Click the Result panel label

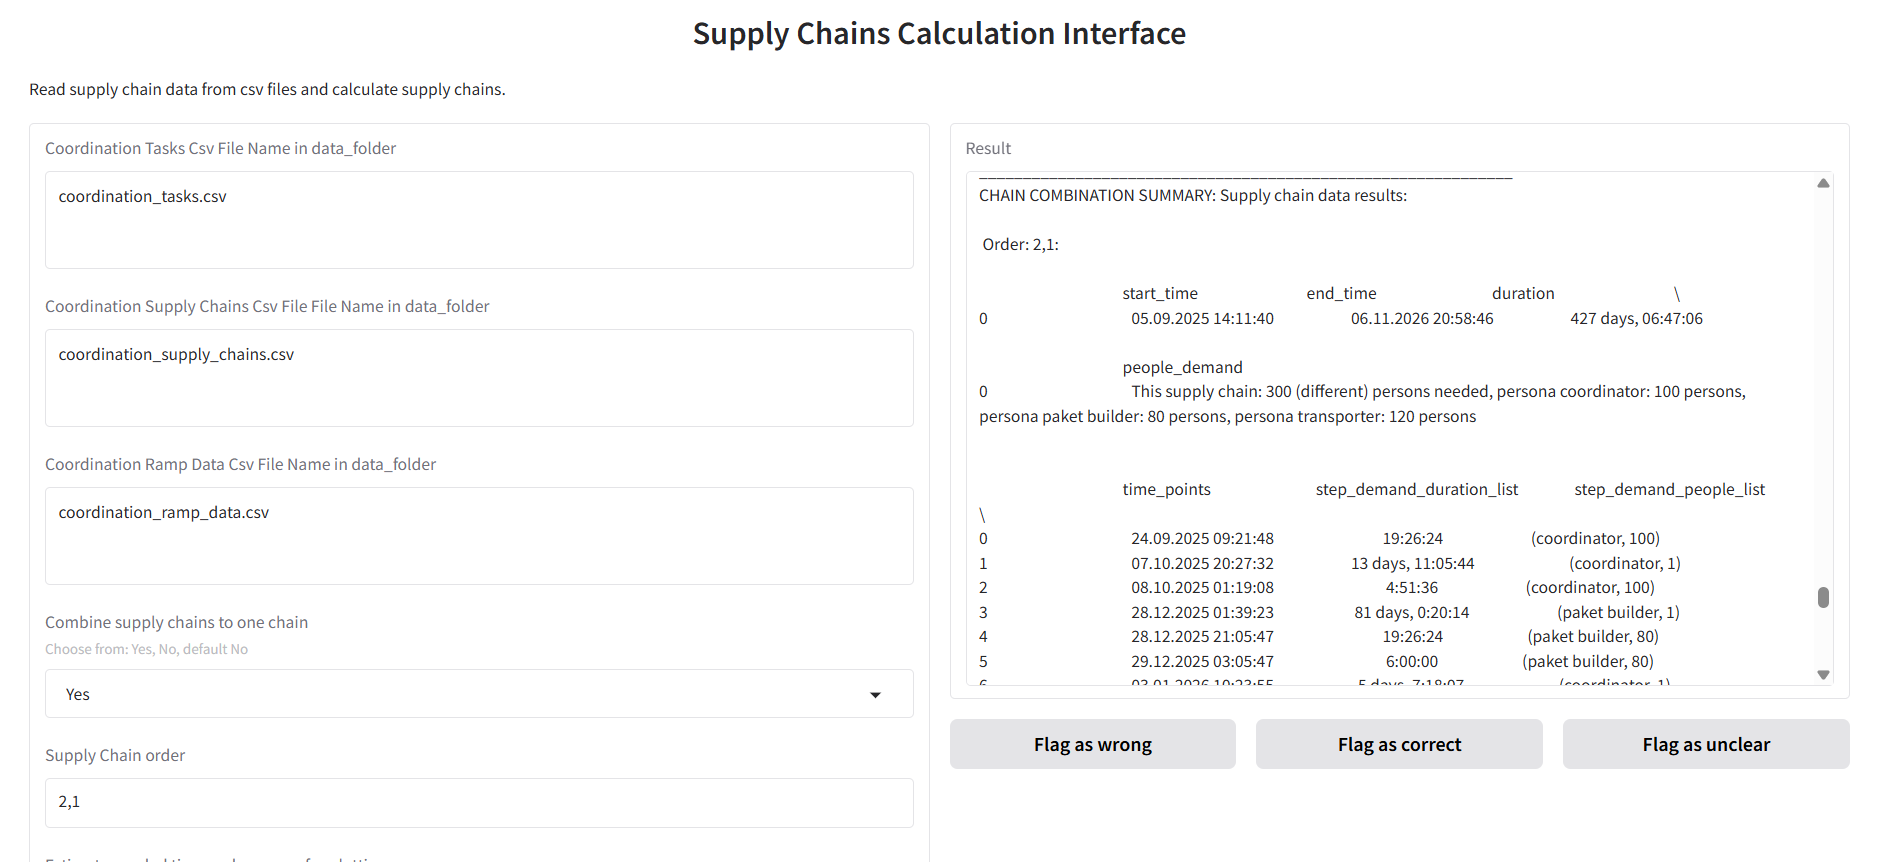[x=988, y=149]
